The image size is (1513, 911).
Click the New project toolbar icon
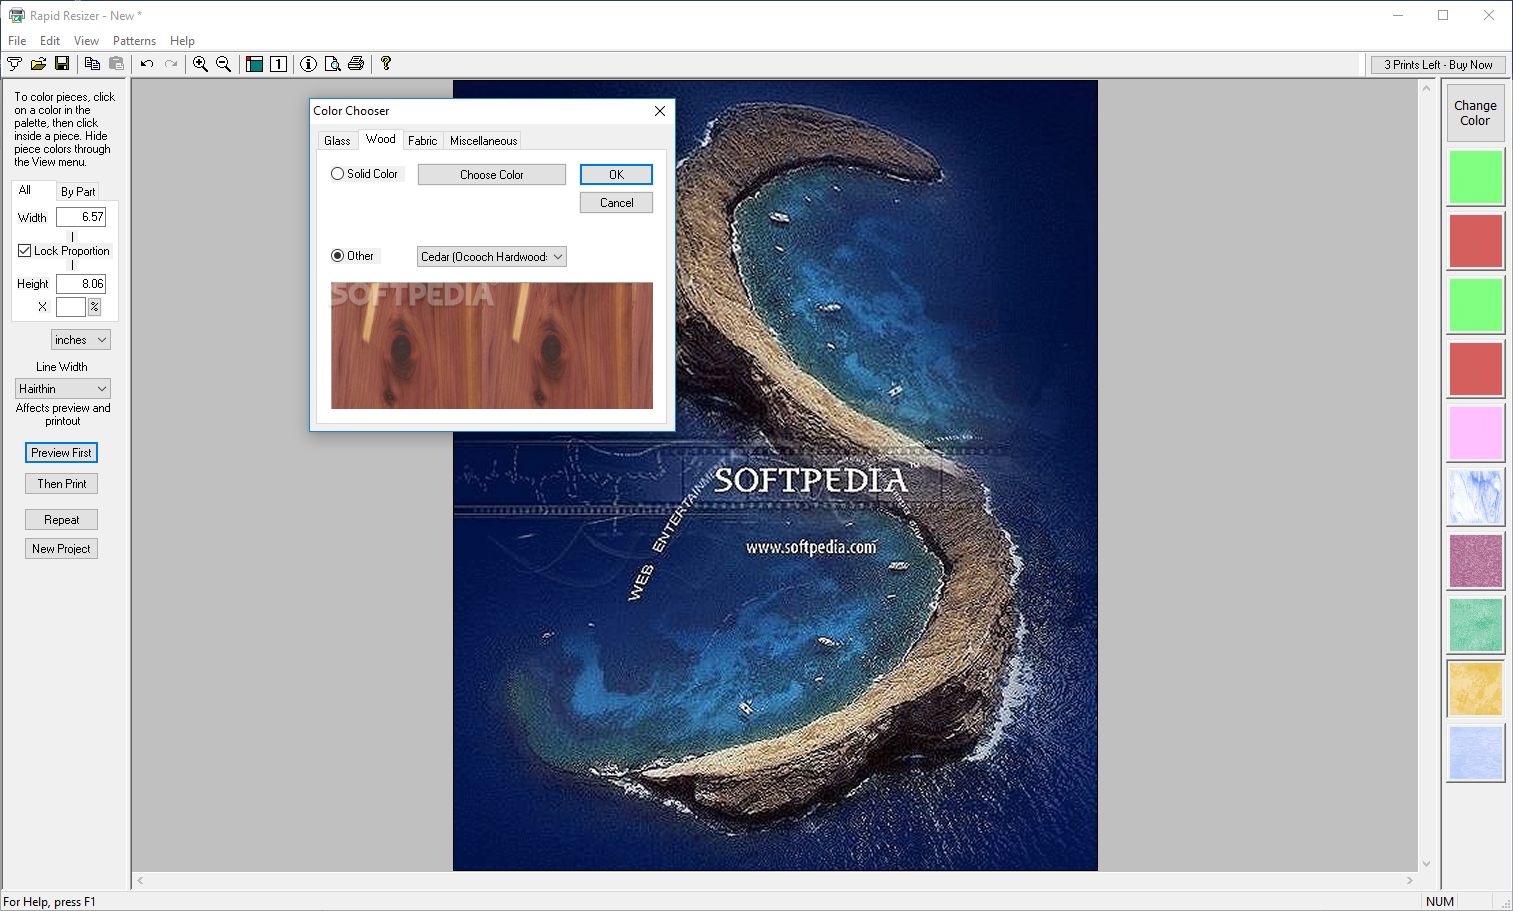[x=14, y=64]
